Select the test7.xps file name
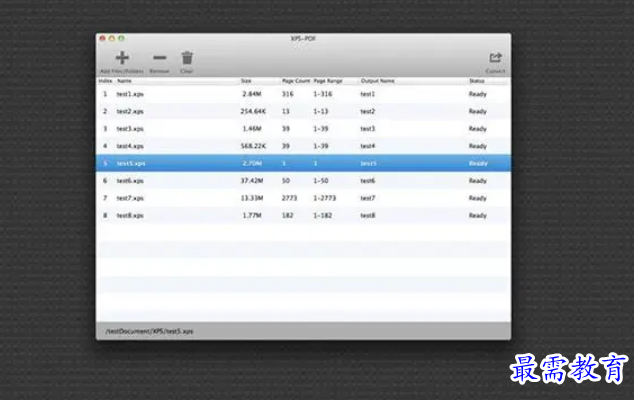Screen dimensions: 634x400 pos(130,198)
